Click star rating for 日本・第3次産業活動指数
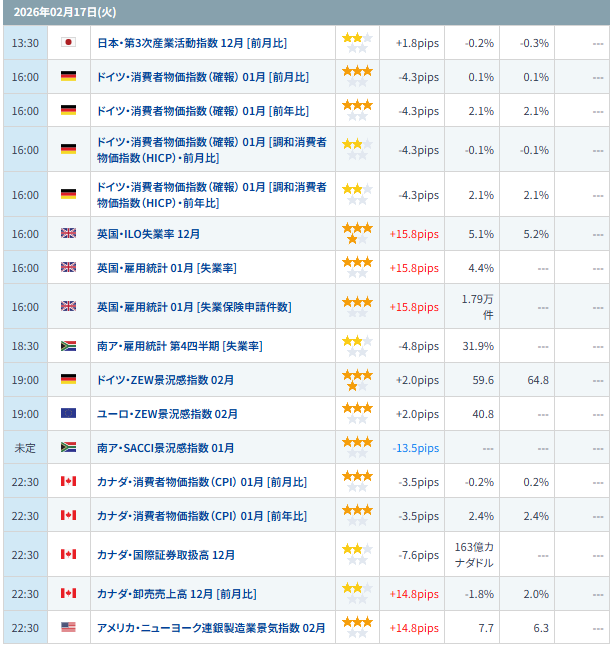 point(357,43)
